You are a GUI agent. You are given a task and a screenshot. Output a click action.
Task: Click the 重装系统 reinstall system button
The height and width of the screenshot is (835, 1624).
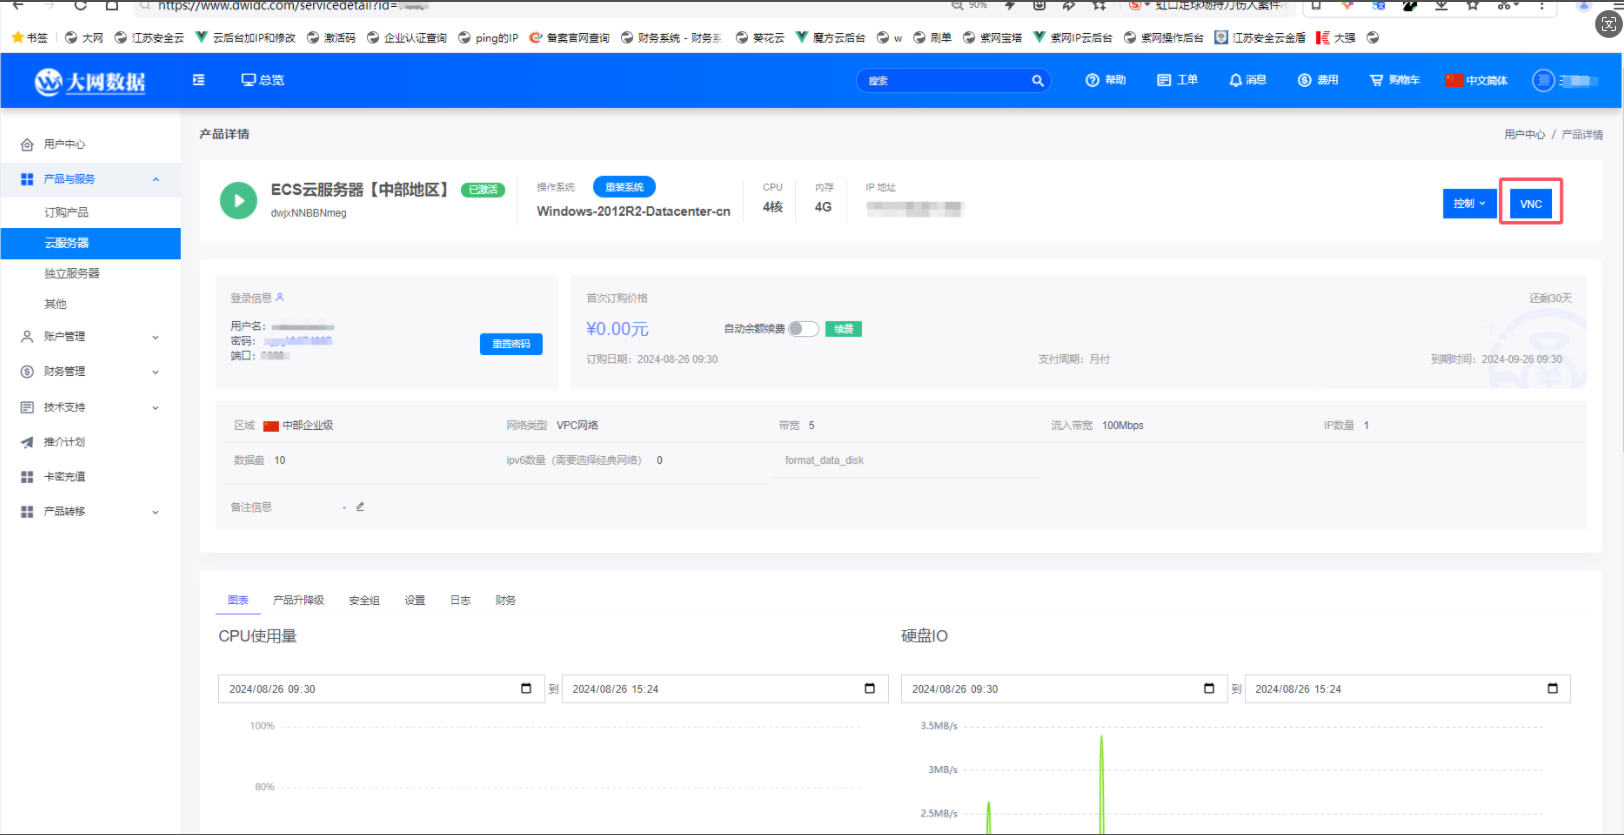pos(624,187)
